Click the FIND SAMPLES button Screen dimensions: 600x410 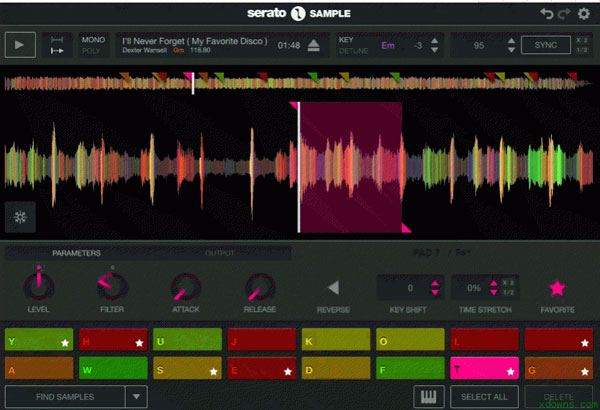(65, 397)
